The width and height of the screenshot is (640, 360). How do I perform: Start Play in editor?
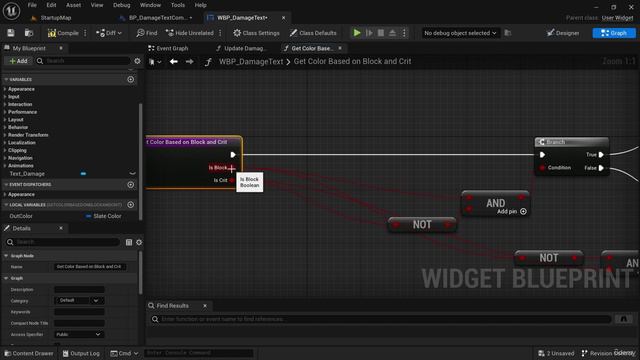click(x=357, y=33)
